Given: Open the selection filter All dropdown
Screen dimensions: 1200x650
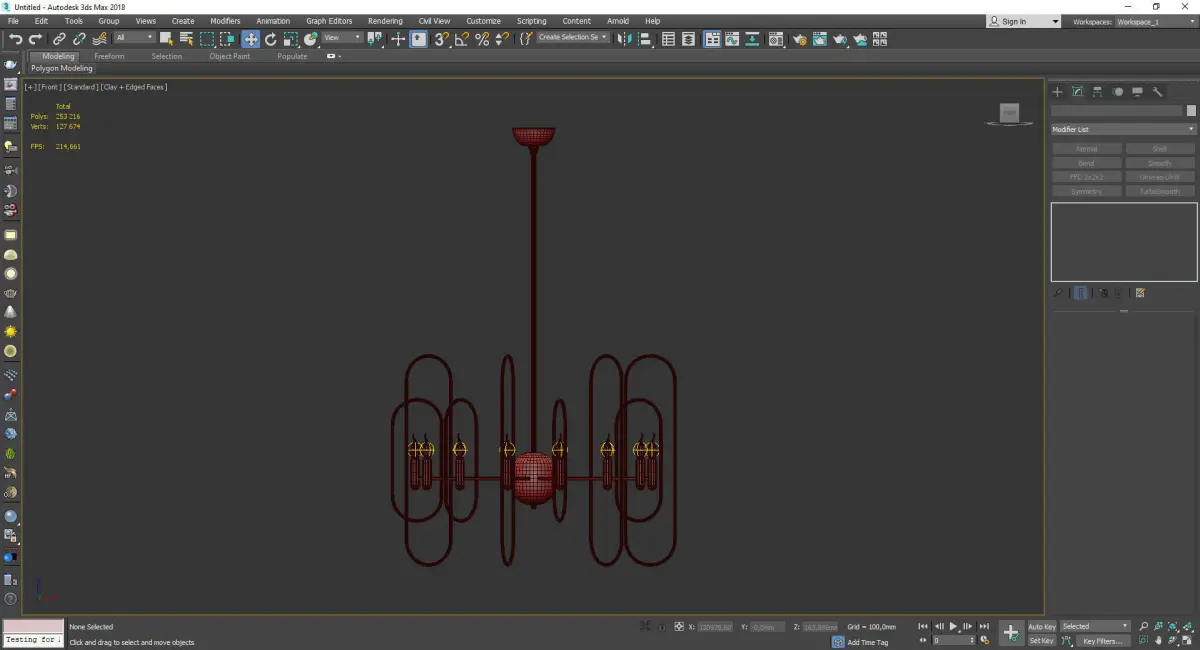Looking at the screenshot, I should click(x=134, y=38).
